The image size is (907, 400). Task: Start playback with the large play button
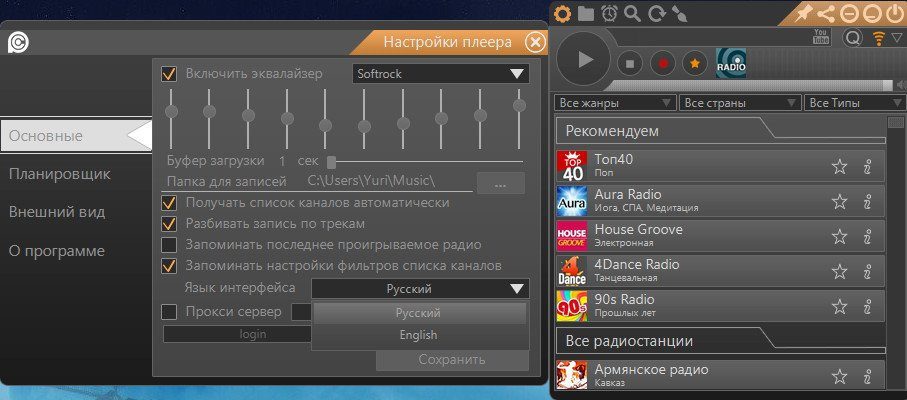[584, 59]
